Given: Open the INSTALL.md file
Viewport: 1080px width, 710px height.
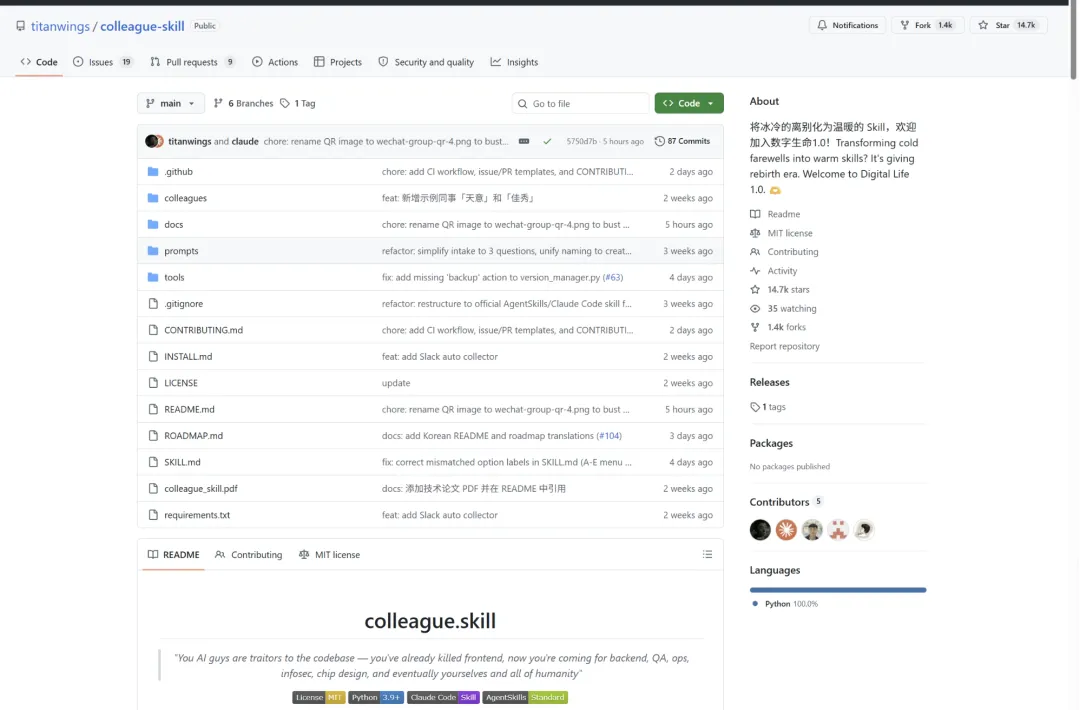Looking at the screenshot, I should [x=188, y=357].
